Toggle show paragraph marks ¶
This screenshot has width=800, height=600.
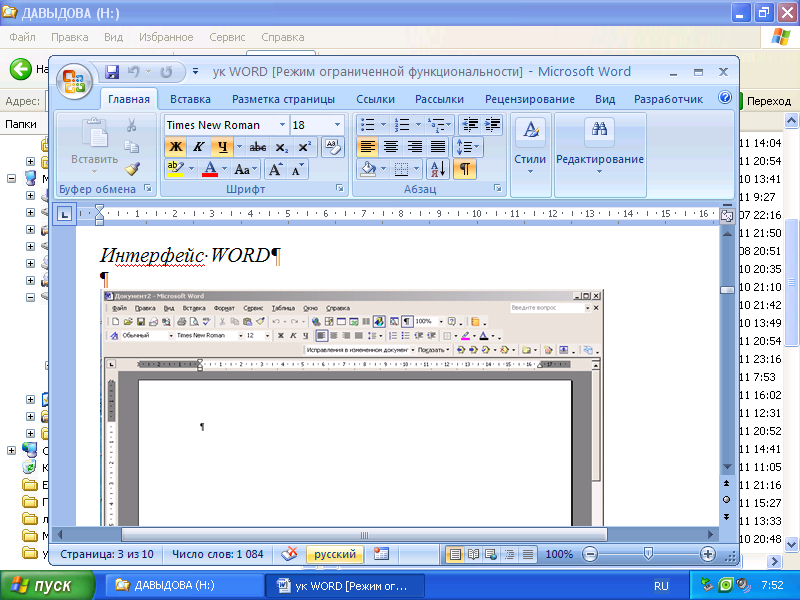pyautogui.click(x=465, y=169)
